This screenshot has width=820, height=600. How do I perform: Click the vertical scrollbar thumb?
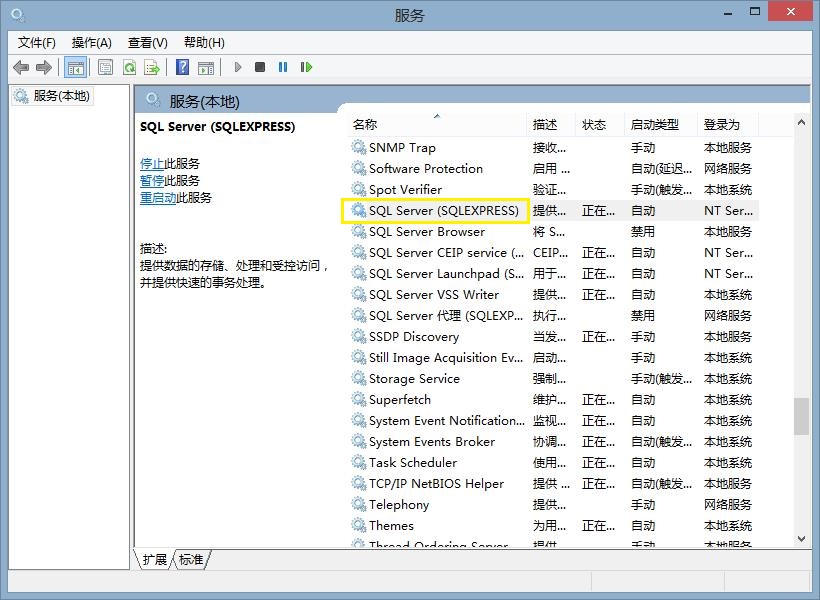(x=801, y=416)
